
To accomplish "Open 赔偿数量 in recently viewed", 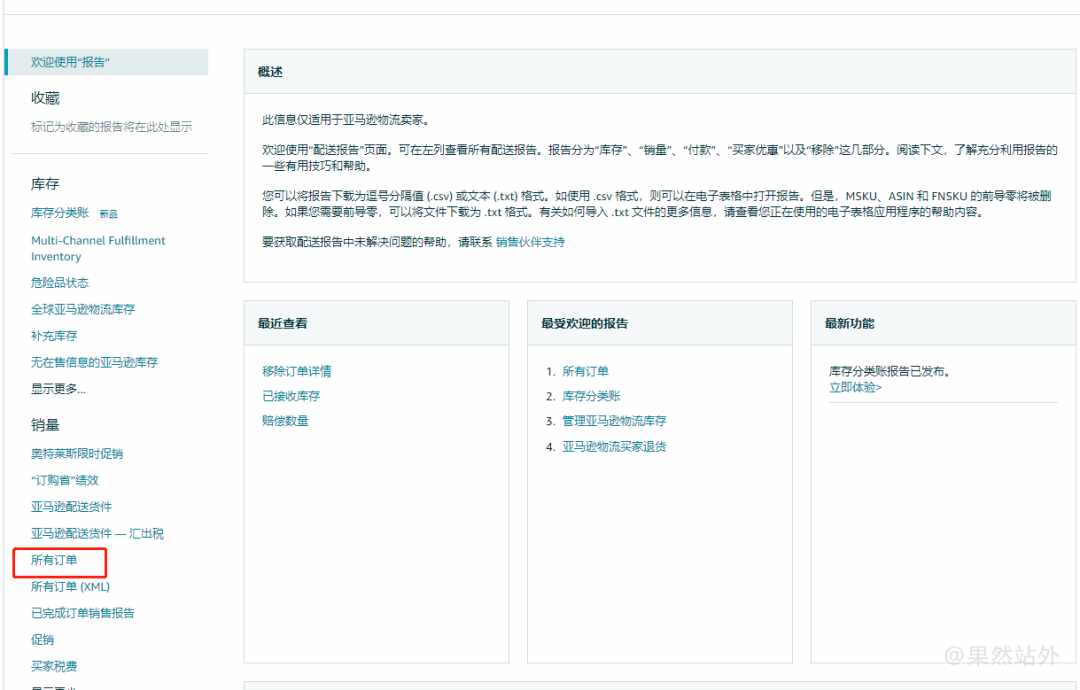I will click(285, 421).
